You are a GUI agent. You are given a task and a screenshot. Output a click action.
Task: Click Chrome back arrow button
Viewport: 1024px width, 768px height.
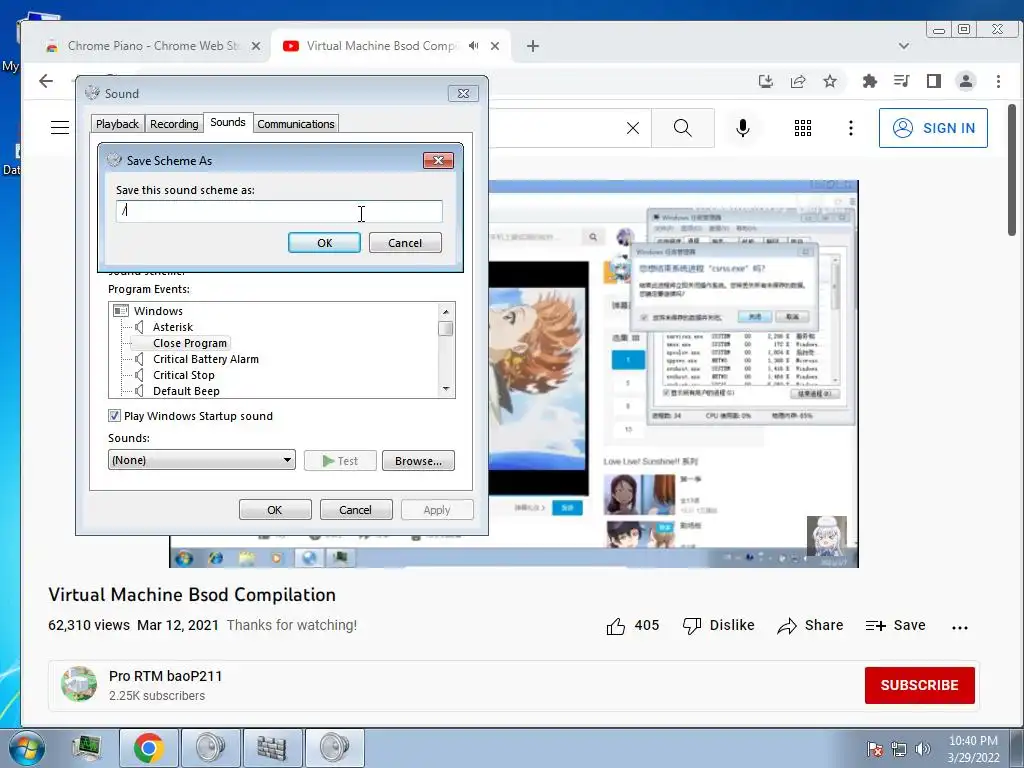point(46,81)
